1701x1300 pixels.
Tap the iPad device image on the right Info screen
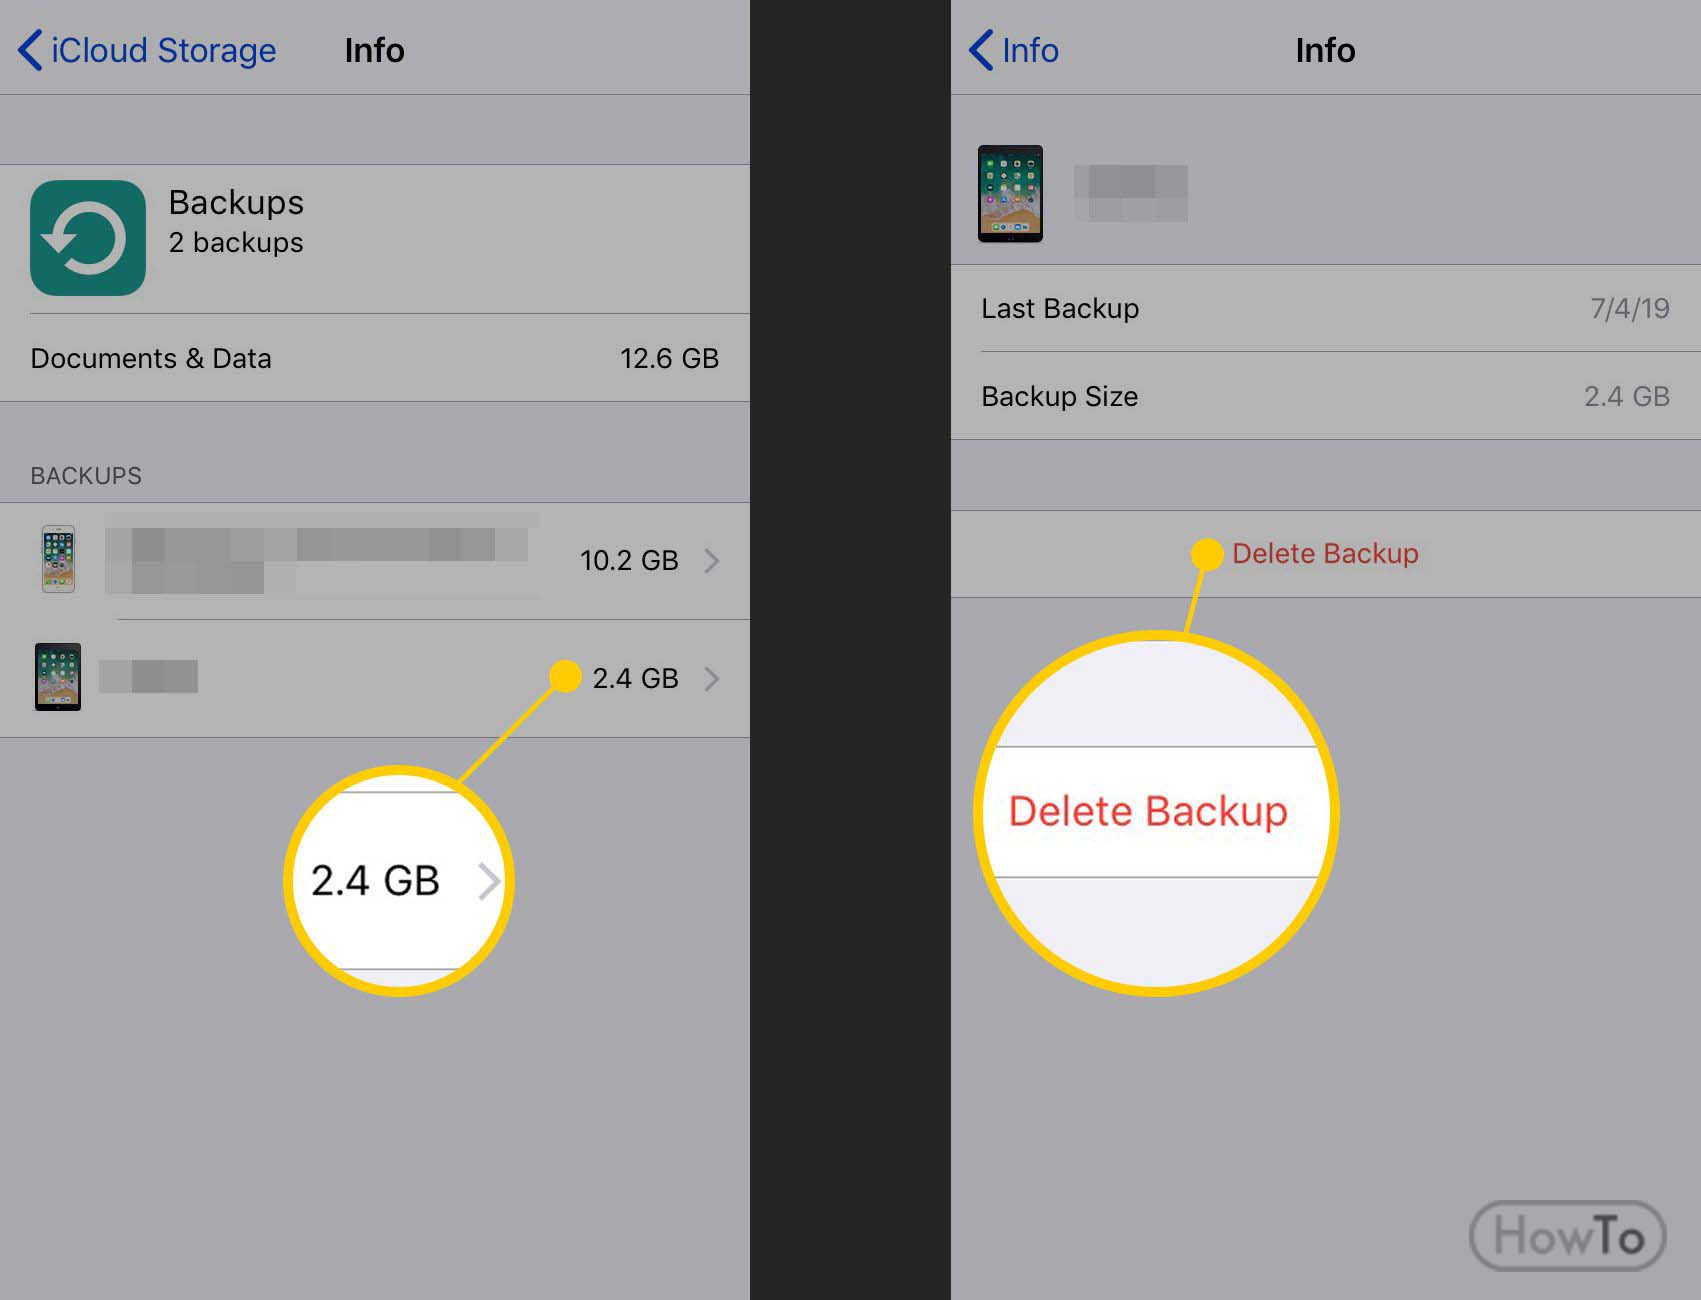pos(1010,194)
